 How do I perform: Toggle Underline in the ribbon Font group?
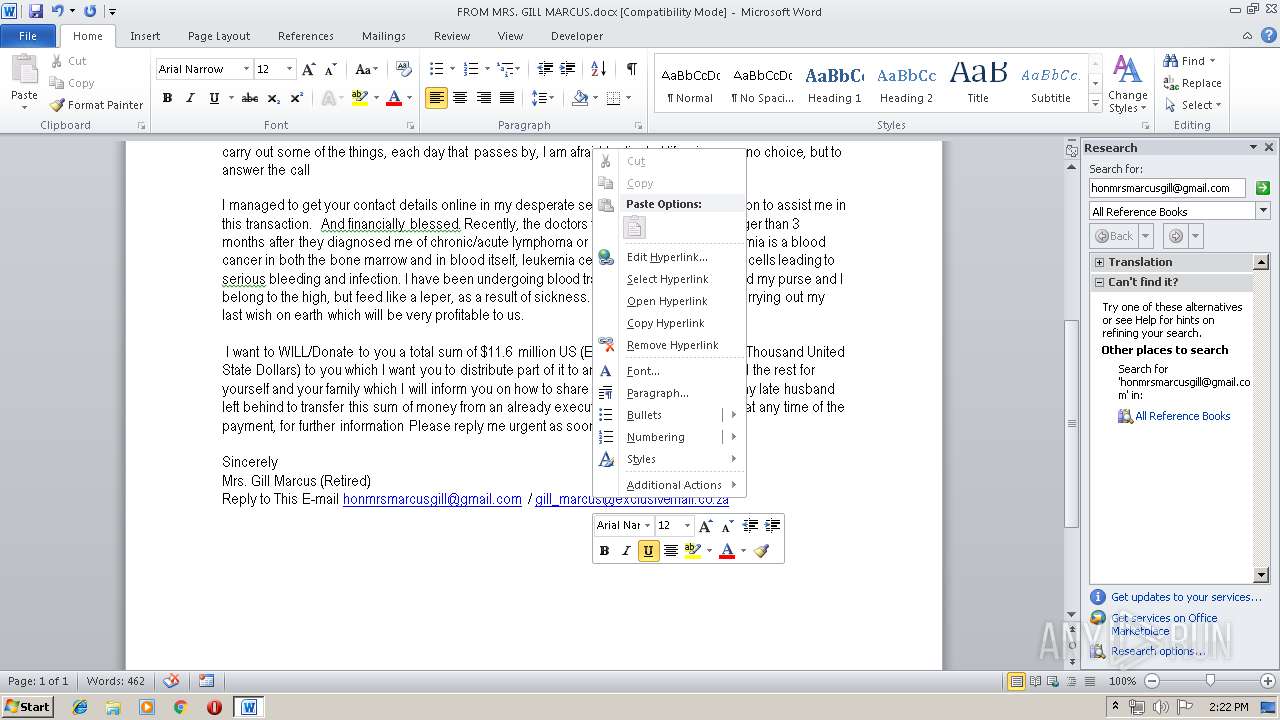pyautogui.click(x=213, y=98)
